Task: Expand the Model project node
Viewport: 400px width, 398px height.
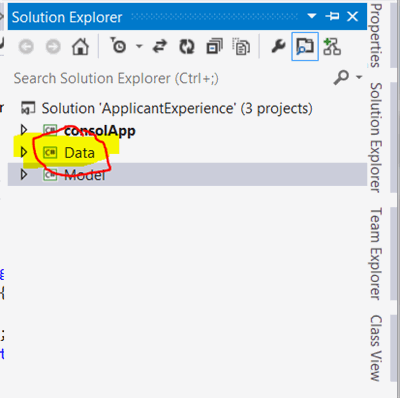Action: (24, 174)
